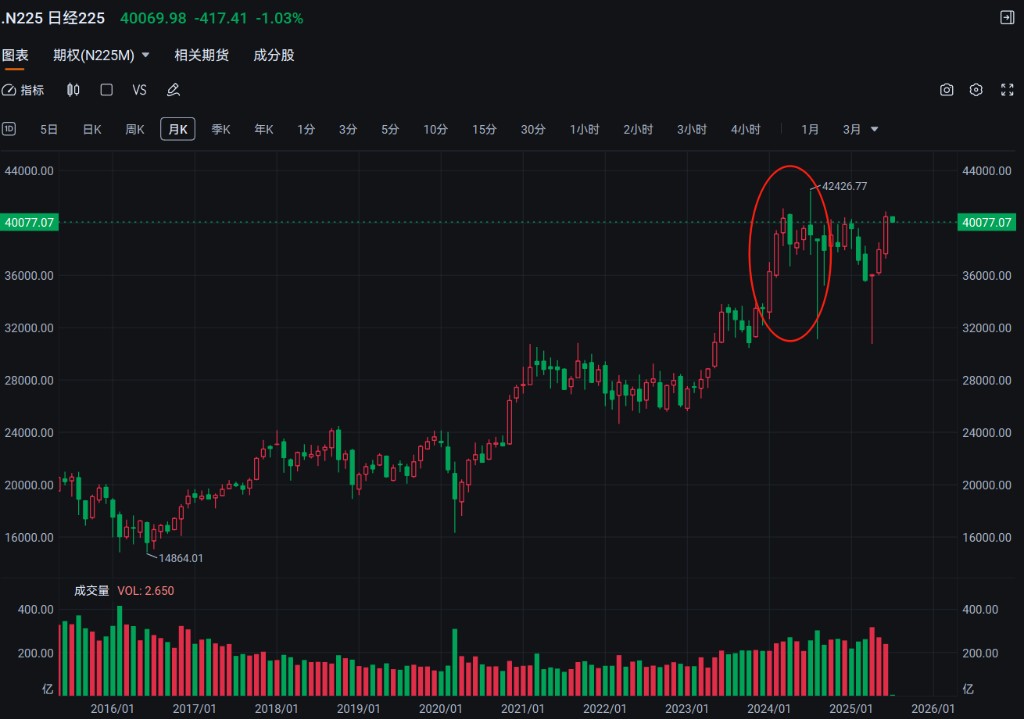This screenshot has width=1024, height=719.
Task: Click the square layout icon in toolbar
Action: (x=106, y=90)
